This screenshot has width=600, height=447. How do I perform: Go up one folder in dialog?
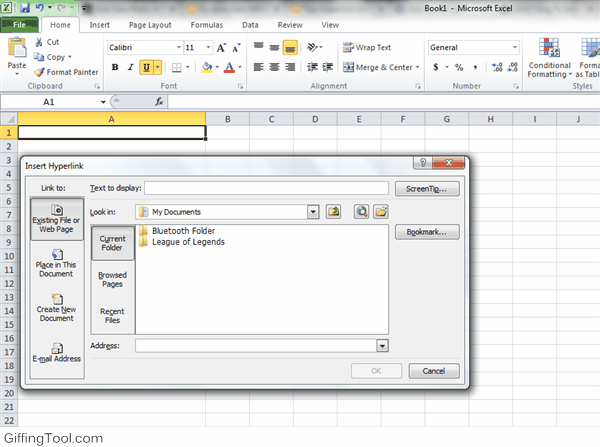(x=333, y=212)
